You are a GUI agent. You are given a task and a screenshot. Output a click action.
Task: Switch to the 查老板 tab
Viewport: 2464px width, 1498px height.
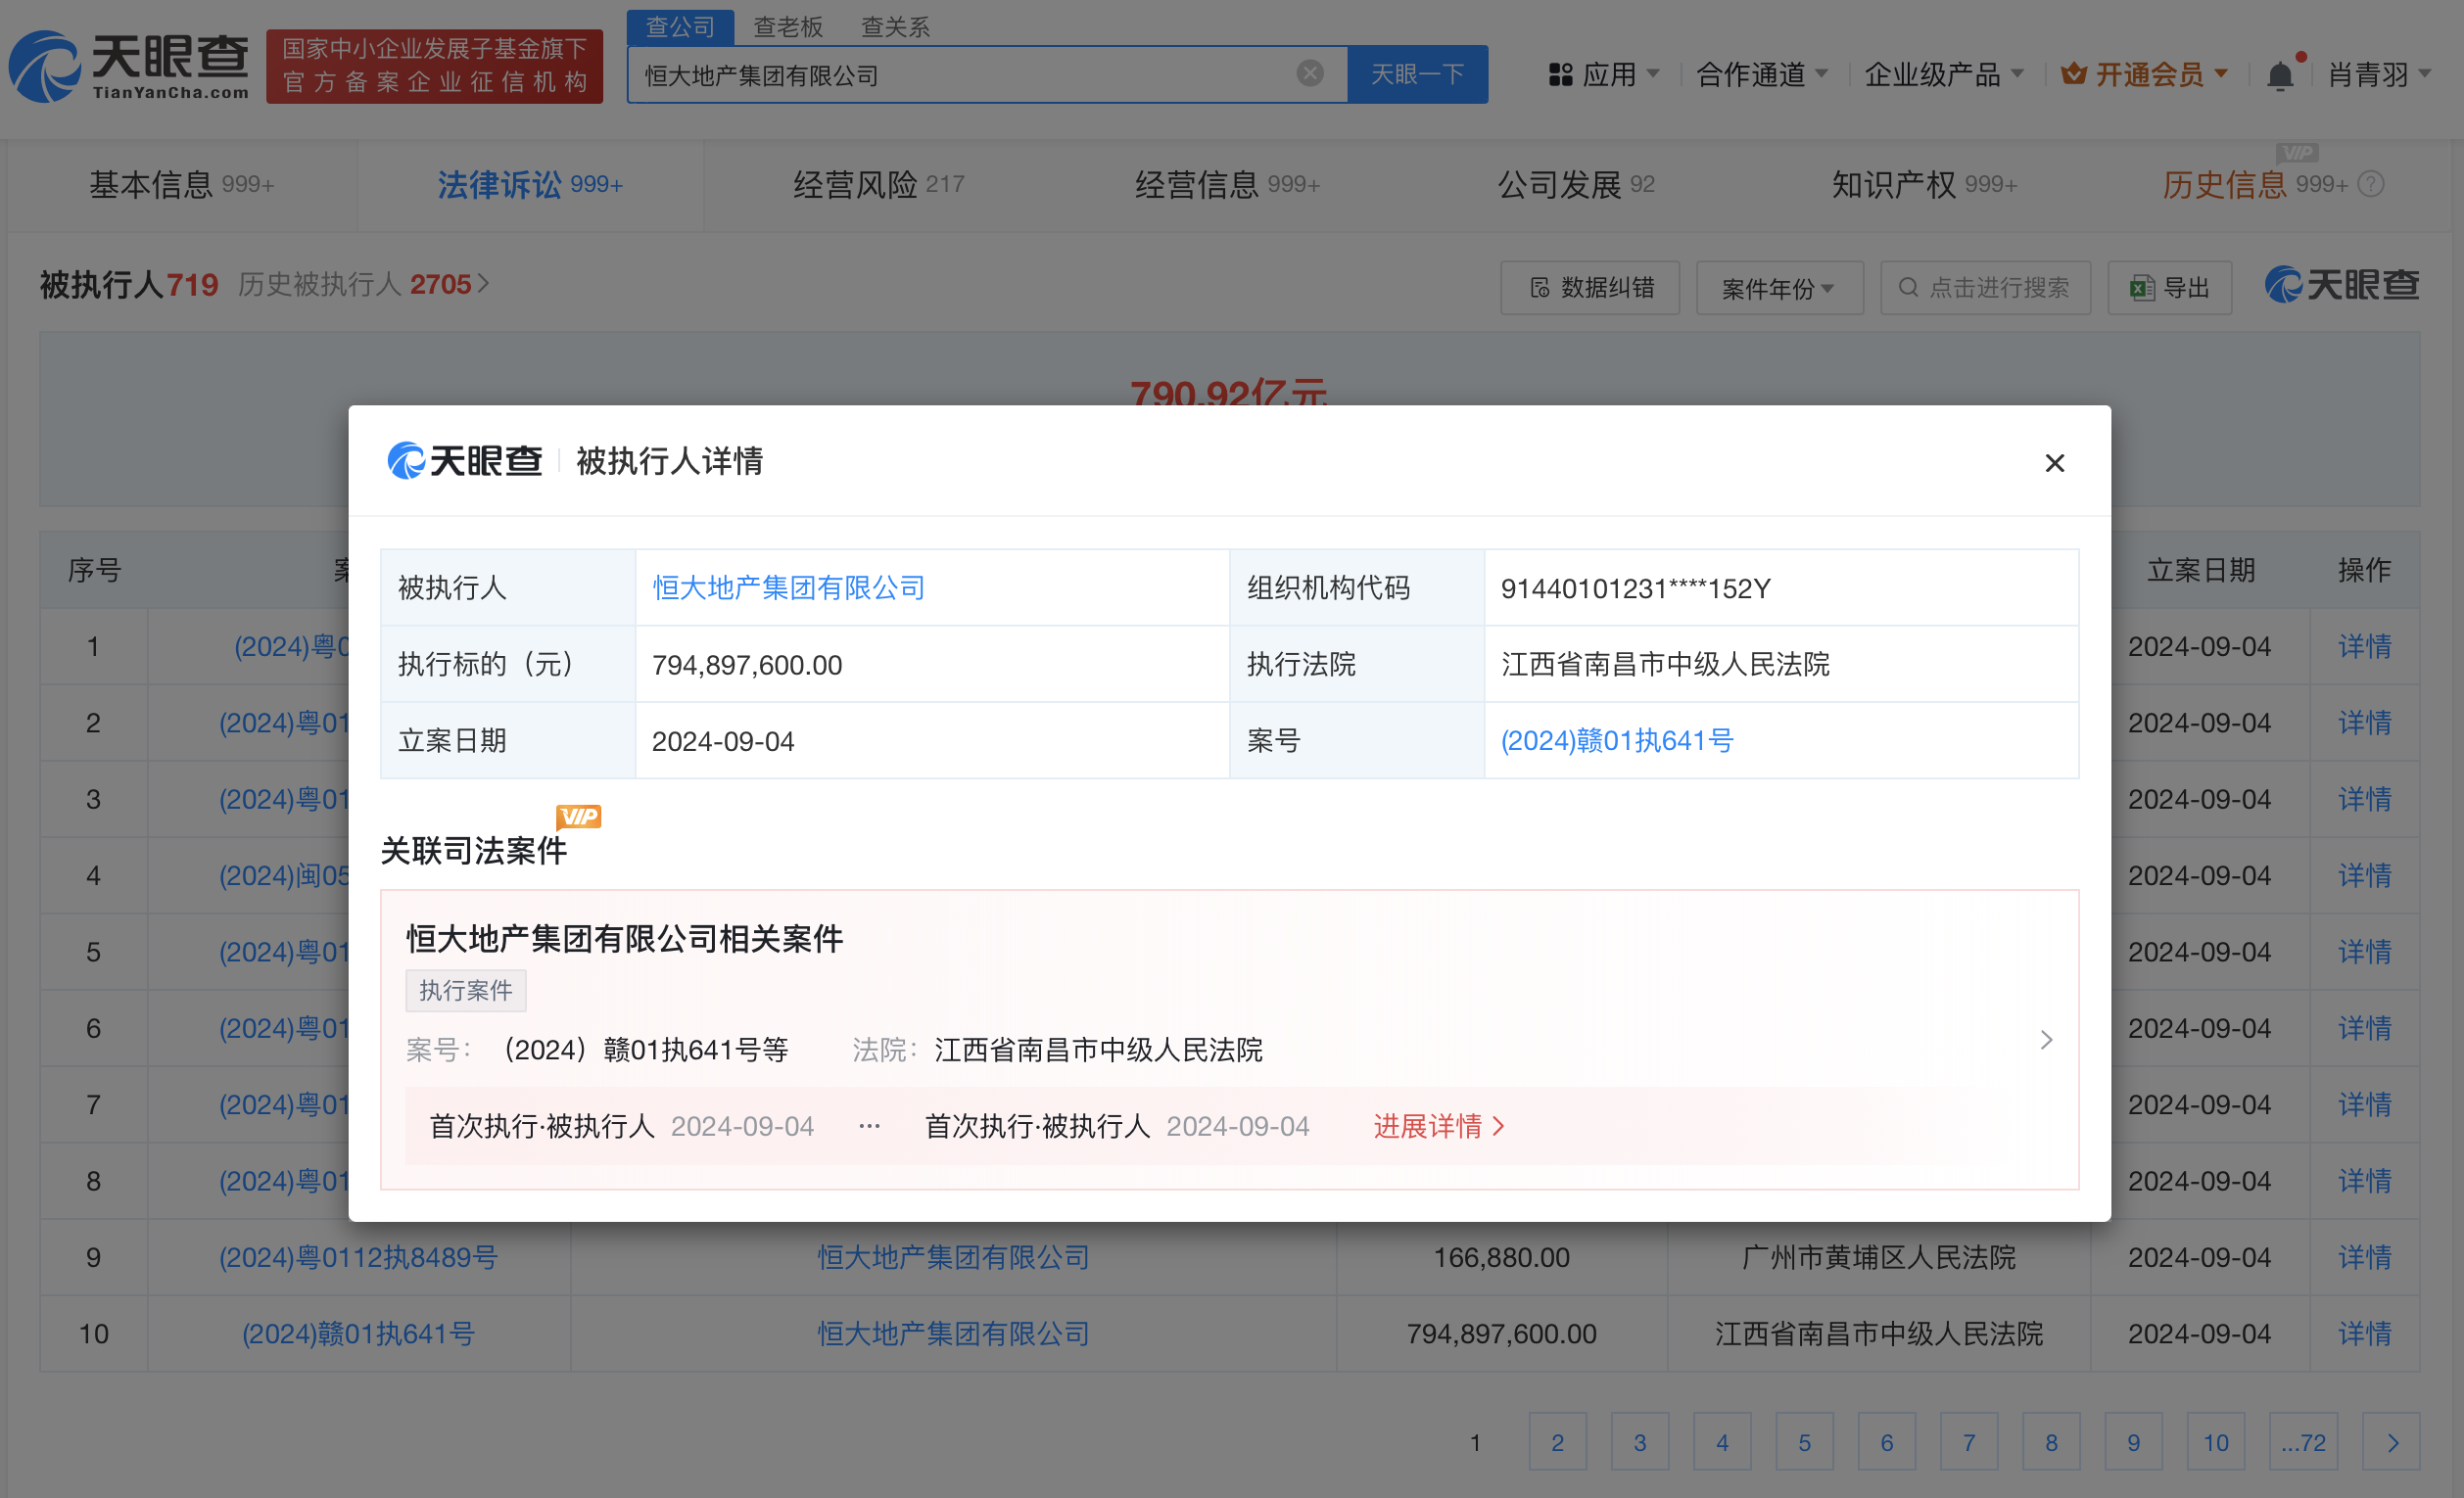coord(789,26)
